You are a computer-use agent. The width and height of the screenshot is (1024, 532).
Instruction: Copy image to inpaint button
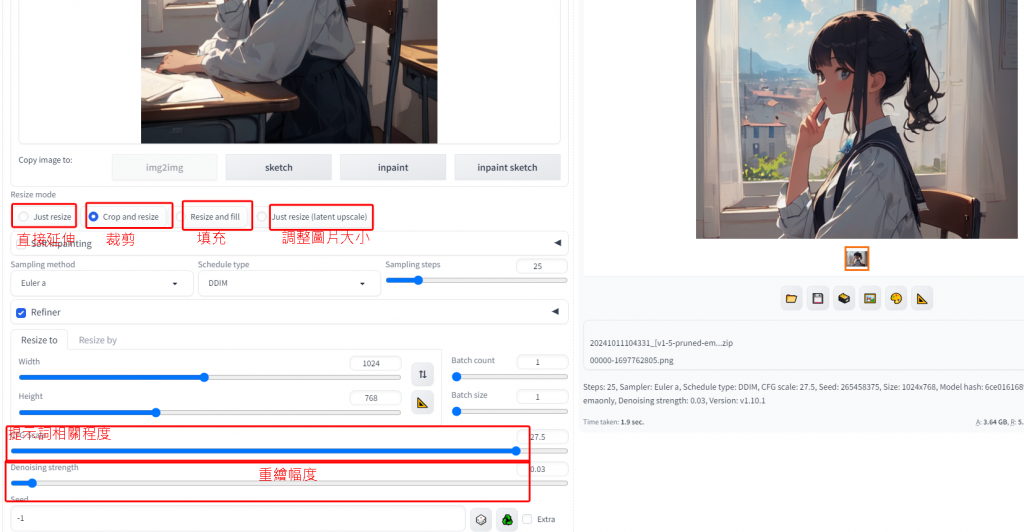(393, 167)
